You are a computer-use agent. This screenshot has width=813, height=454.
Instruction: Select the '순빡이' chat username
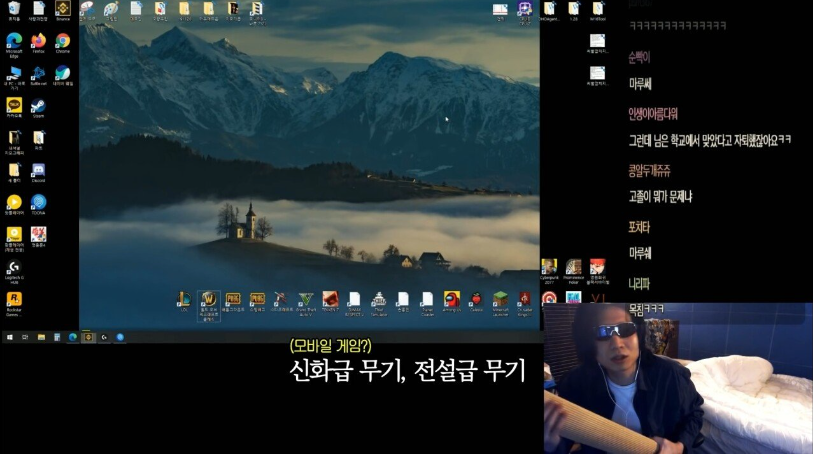(639, 58)
